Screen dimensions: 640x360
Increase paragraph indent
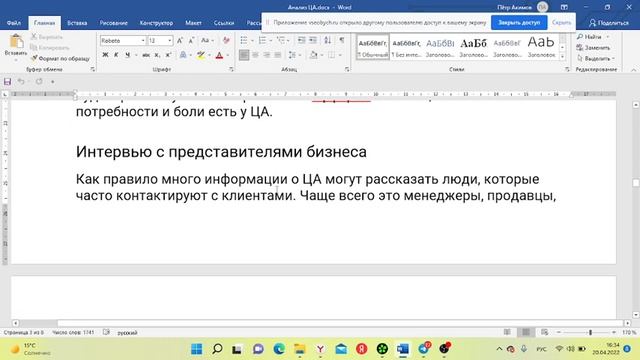pyautogui.click(x=313, y=40)
